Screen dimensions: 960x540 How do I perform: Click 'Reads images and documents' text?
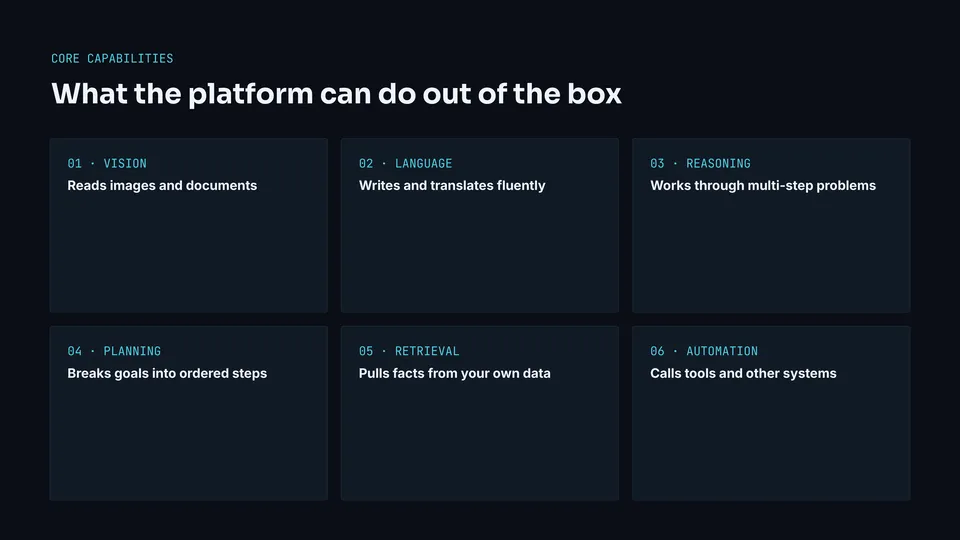click(x=162, y=186)
